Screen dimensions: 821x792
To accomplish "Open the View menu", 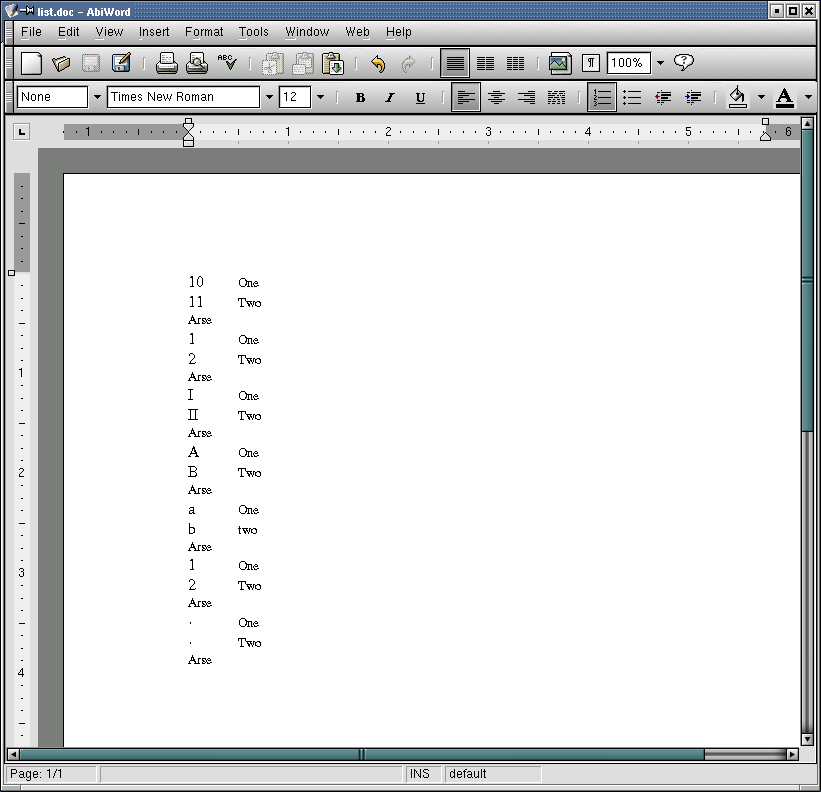I will click(109, 32).
